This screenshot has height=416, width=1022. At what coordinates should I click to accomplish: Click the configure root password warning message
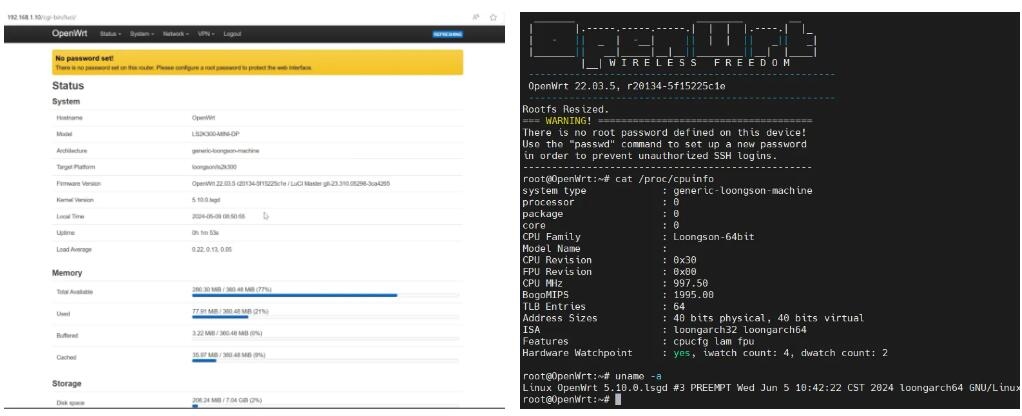(x=184, y=68)
